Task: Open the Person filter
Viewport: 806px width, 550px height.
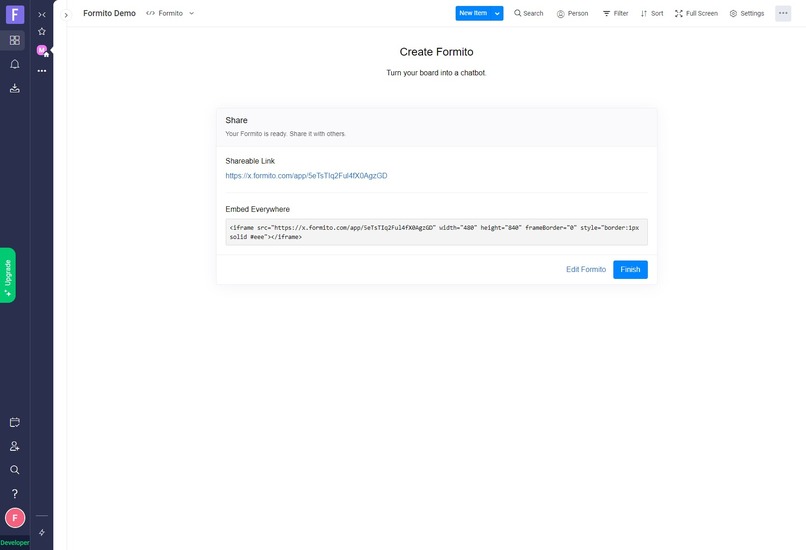Action: tap(572, 13)
